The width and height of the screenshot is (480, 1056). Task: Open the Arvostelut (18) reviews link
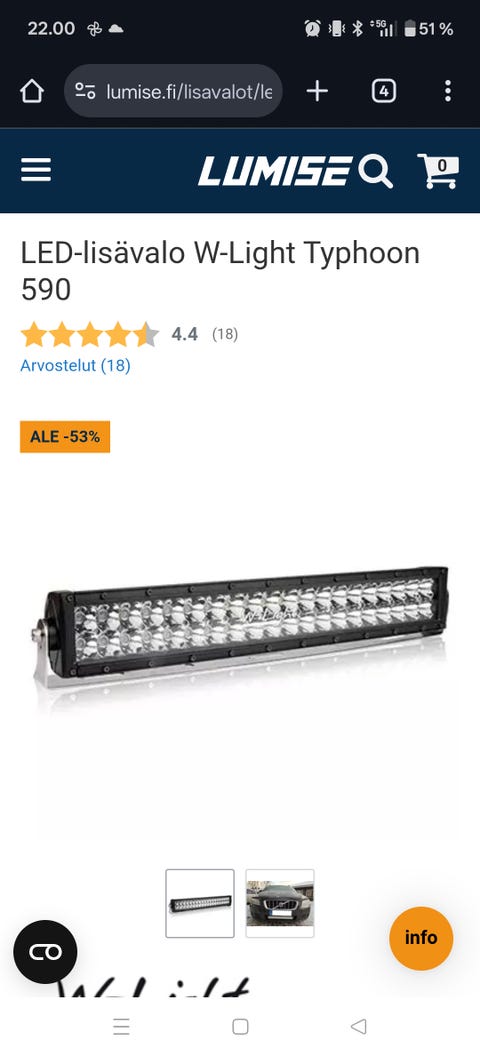coord(75,366)
